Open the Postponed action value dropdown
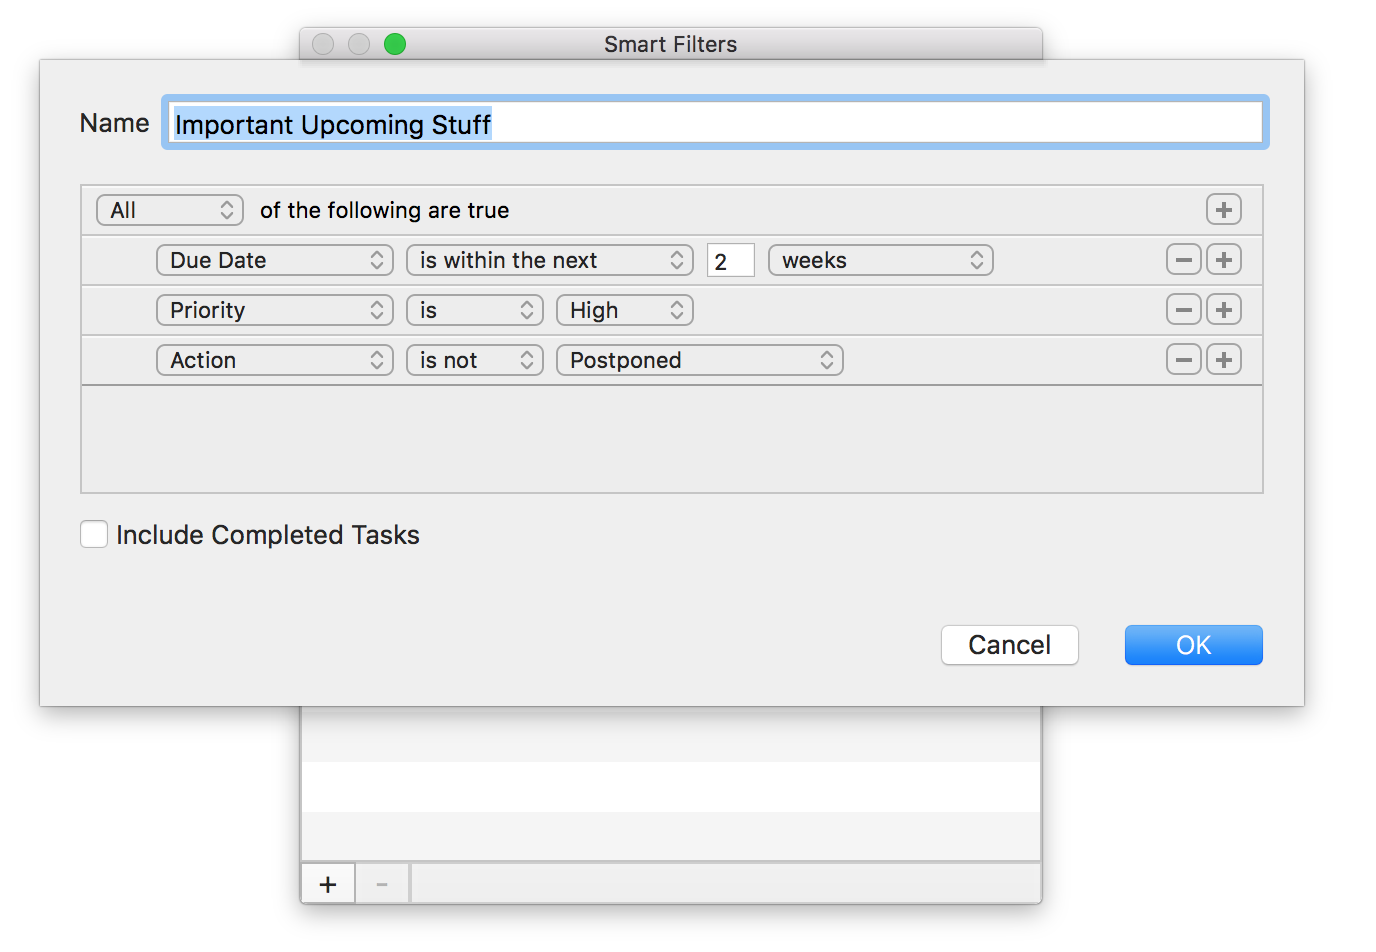 (x=699, y=360)
